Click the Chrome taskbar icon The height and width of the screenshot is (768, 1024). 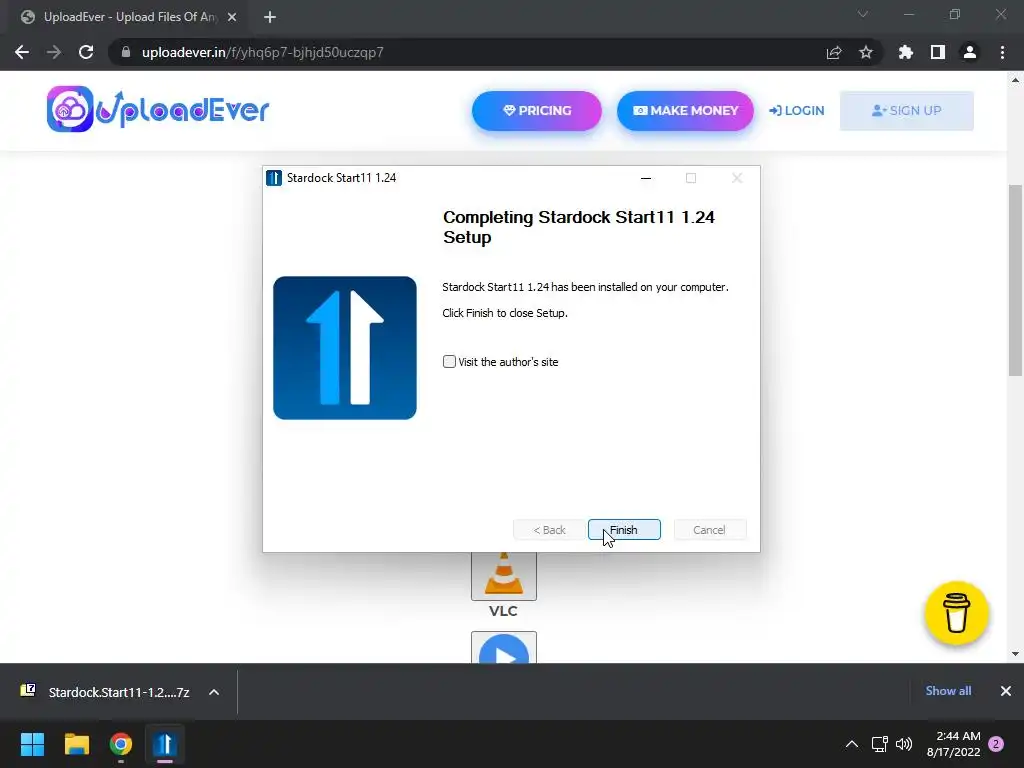coord(121,744)
